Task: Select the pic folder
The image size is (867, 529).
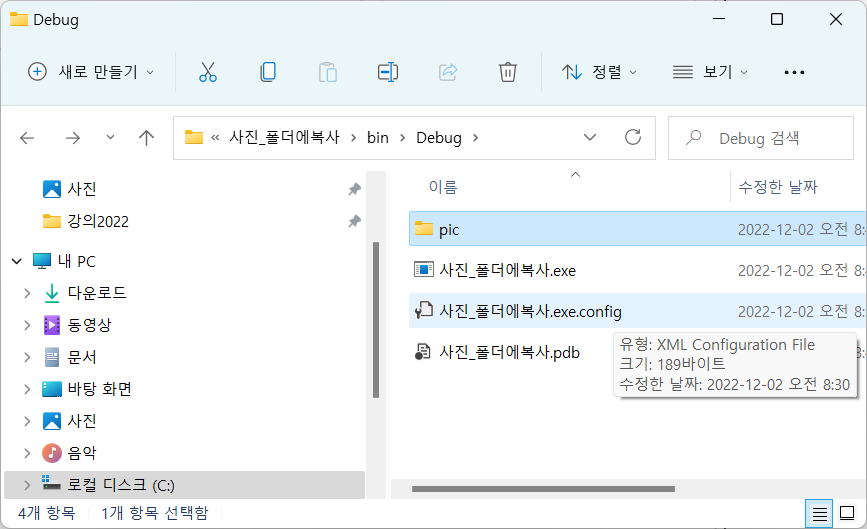Action: (x=637, y=229)
